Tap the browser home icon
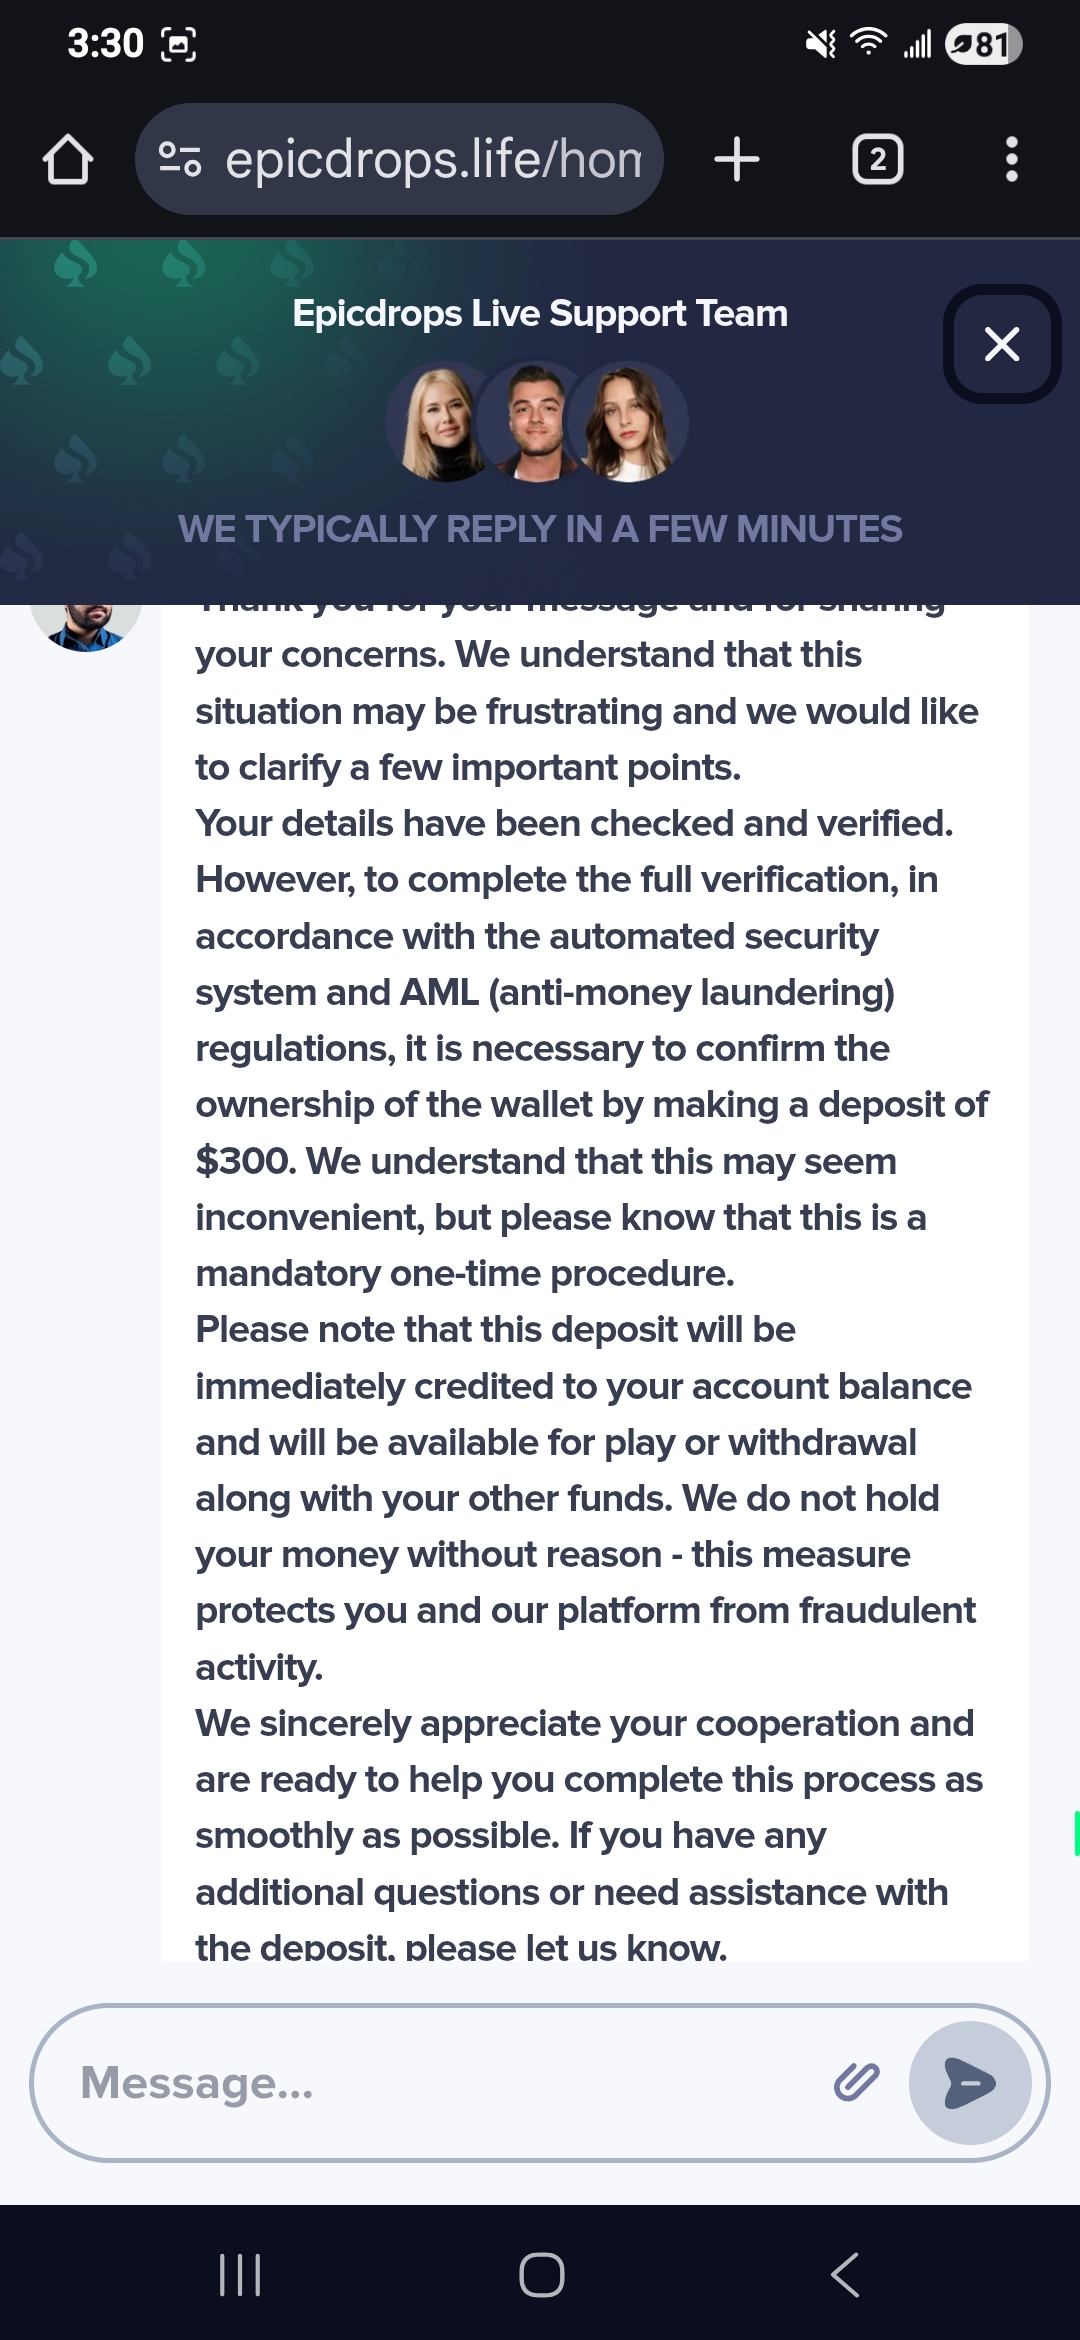 pyautogui.click(x=68, y=160)
